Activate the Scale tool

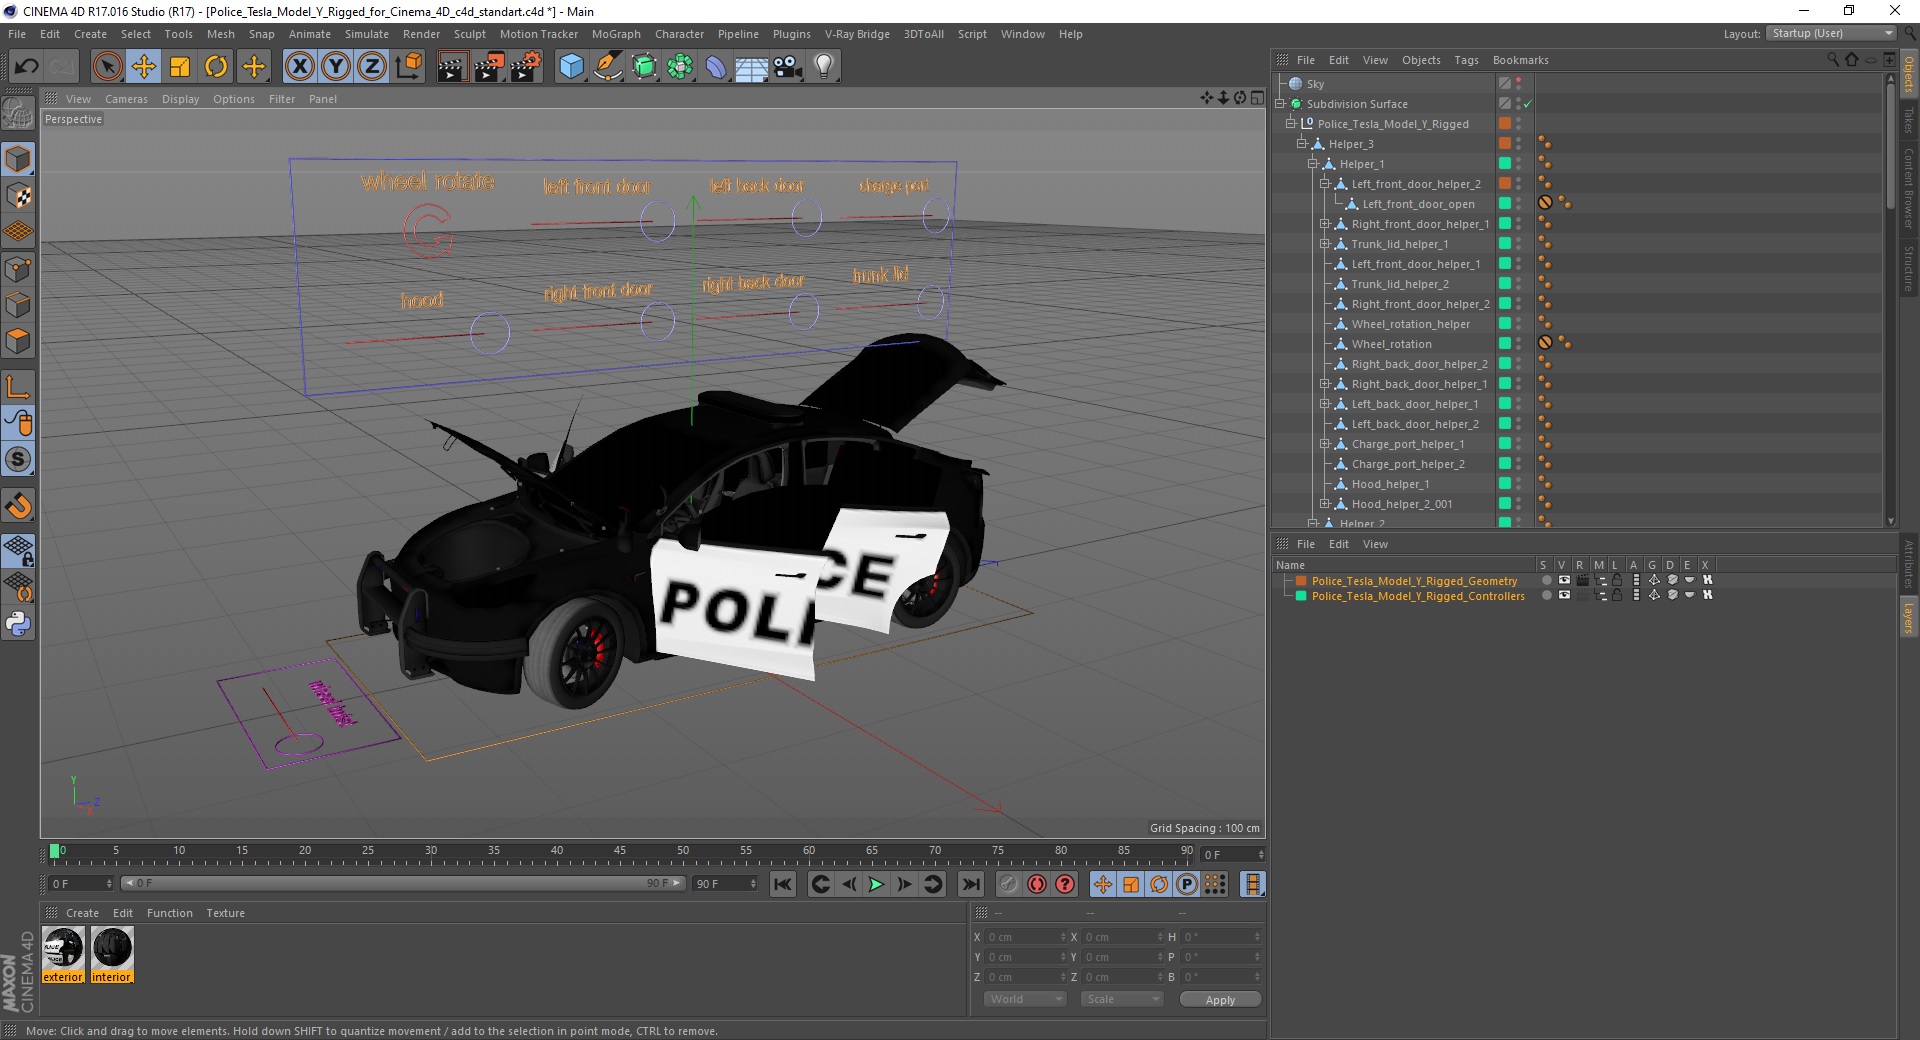[180, 67]
